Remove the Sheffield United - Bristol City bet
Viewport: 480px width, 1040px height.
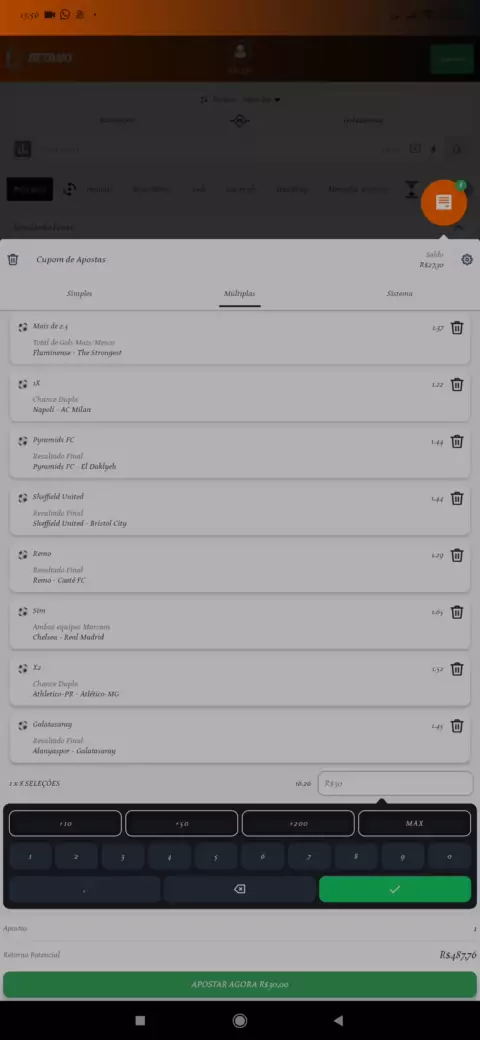click(x=457, y=499)
